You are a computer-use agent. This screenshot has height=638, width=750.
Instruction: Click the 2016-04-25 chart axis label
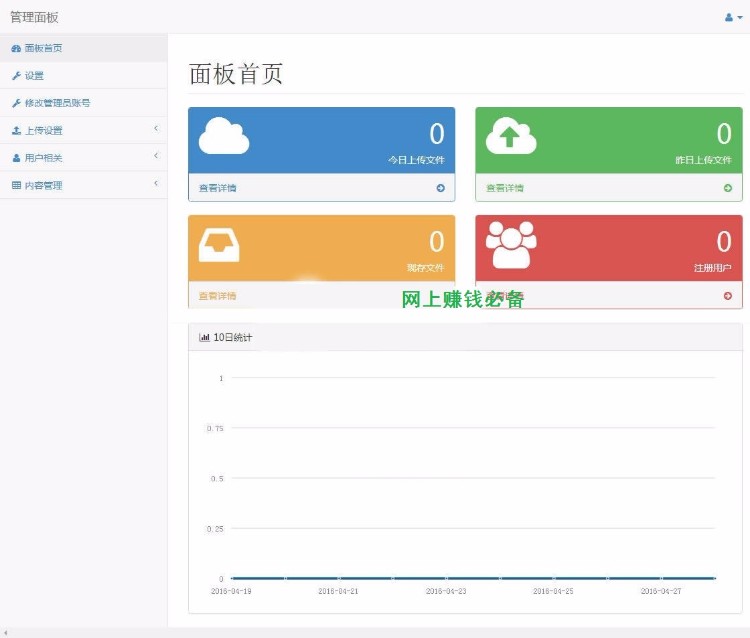(x=553, y=591)
